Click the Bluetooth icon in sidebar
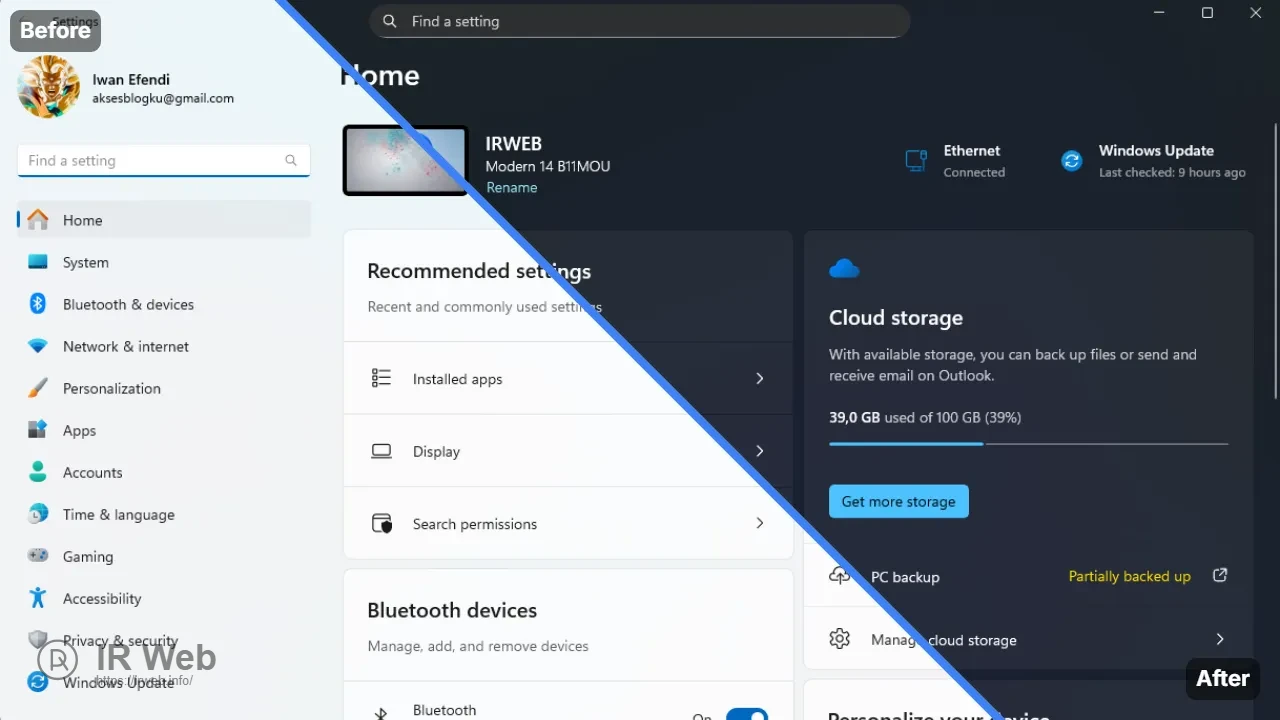Image resolution: width=1280 pixels, height=720 pixels. pos(38,304)
